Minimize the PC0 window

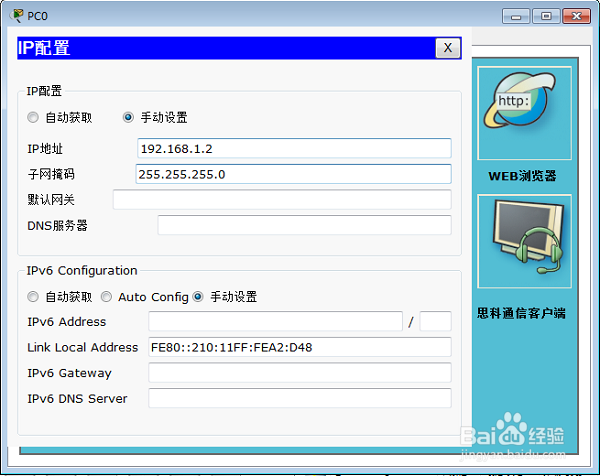(516, 16)
